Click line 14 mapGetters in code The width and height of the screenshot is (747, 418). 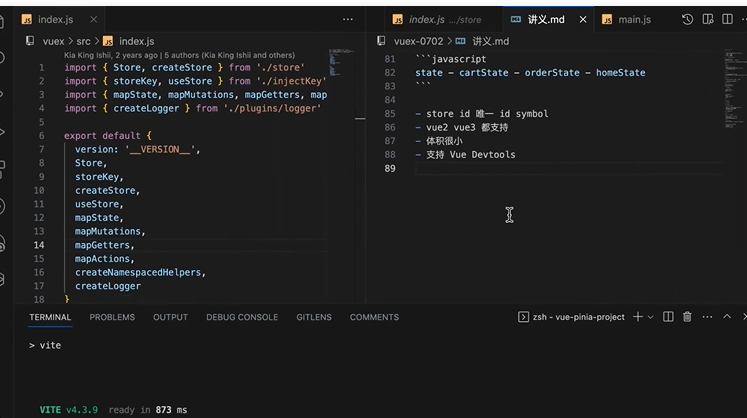point(102,245)
